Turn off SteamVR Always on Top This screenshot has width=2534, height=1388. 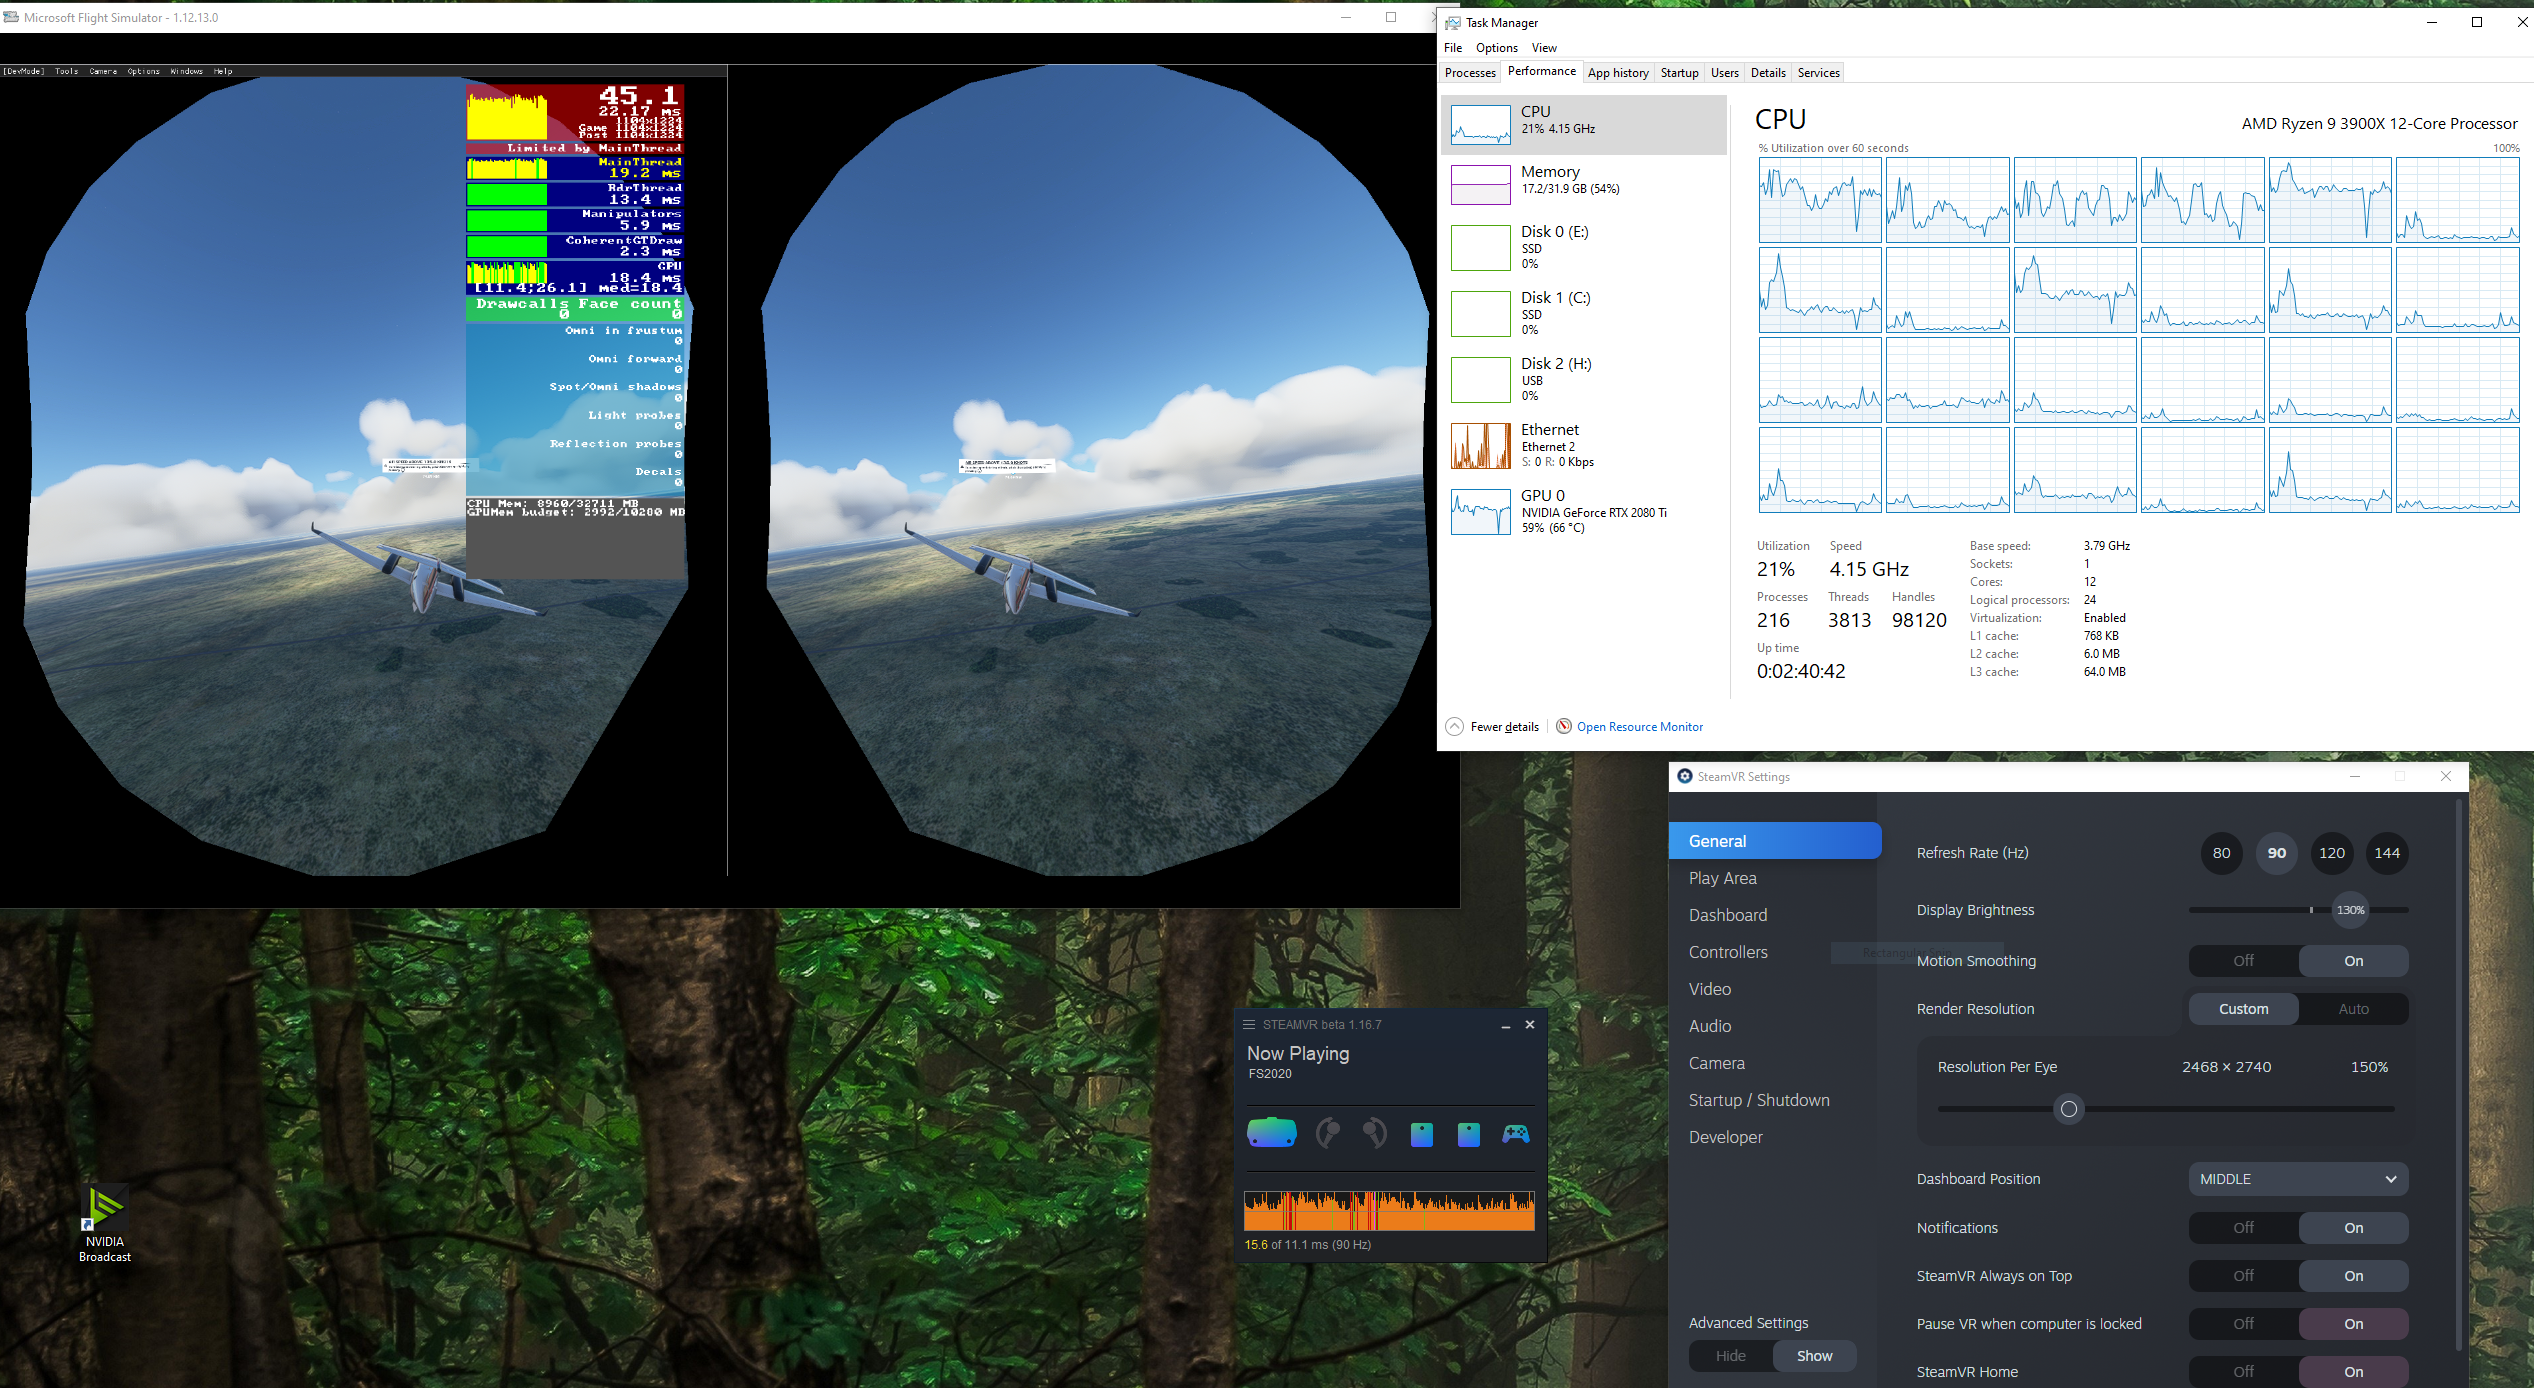2243,1276
